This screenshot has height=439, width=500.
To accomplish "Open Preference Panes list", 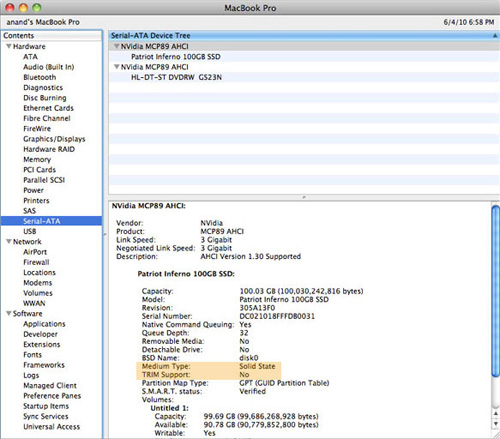I will click(x=52, y=396).
